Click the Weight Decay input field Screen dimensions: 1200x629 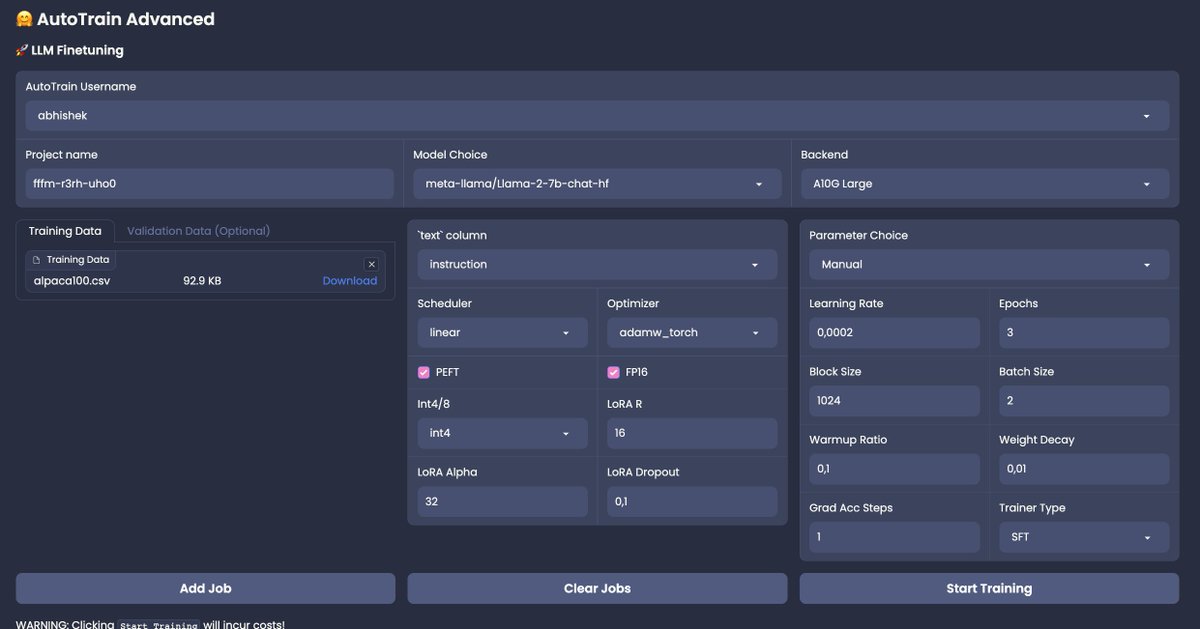click(1083, 469)
